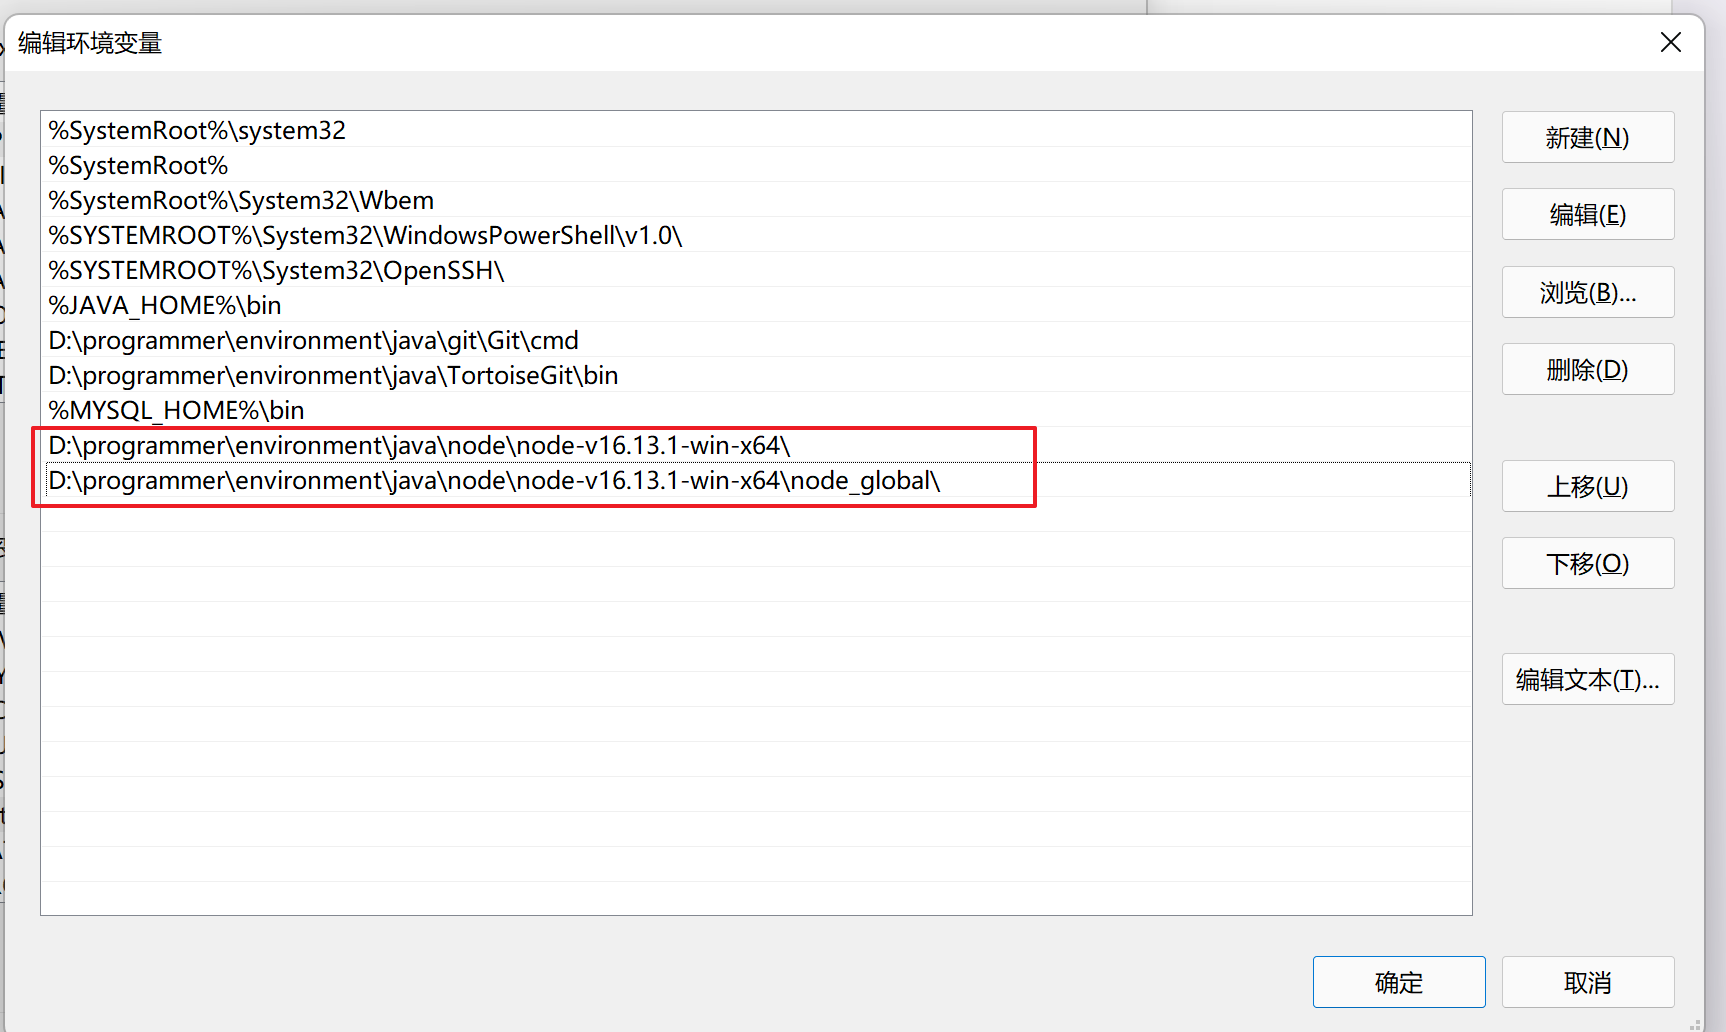Select the WindowsPowerShell v1.0 path entry
Image resolution: width=1726 pixels, height=1032 pixels.
click(364, 235)
